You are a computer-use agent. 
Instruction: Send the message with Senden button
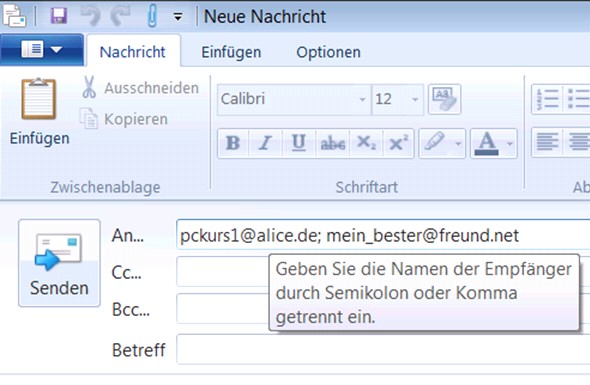59,263
